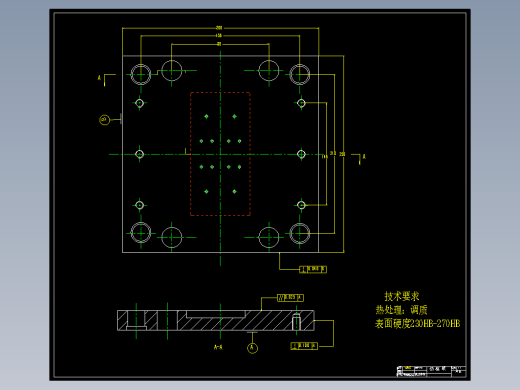Click the parallelism tolerance frame above the section view
The image size is (520, 390).
290,297
